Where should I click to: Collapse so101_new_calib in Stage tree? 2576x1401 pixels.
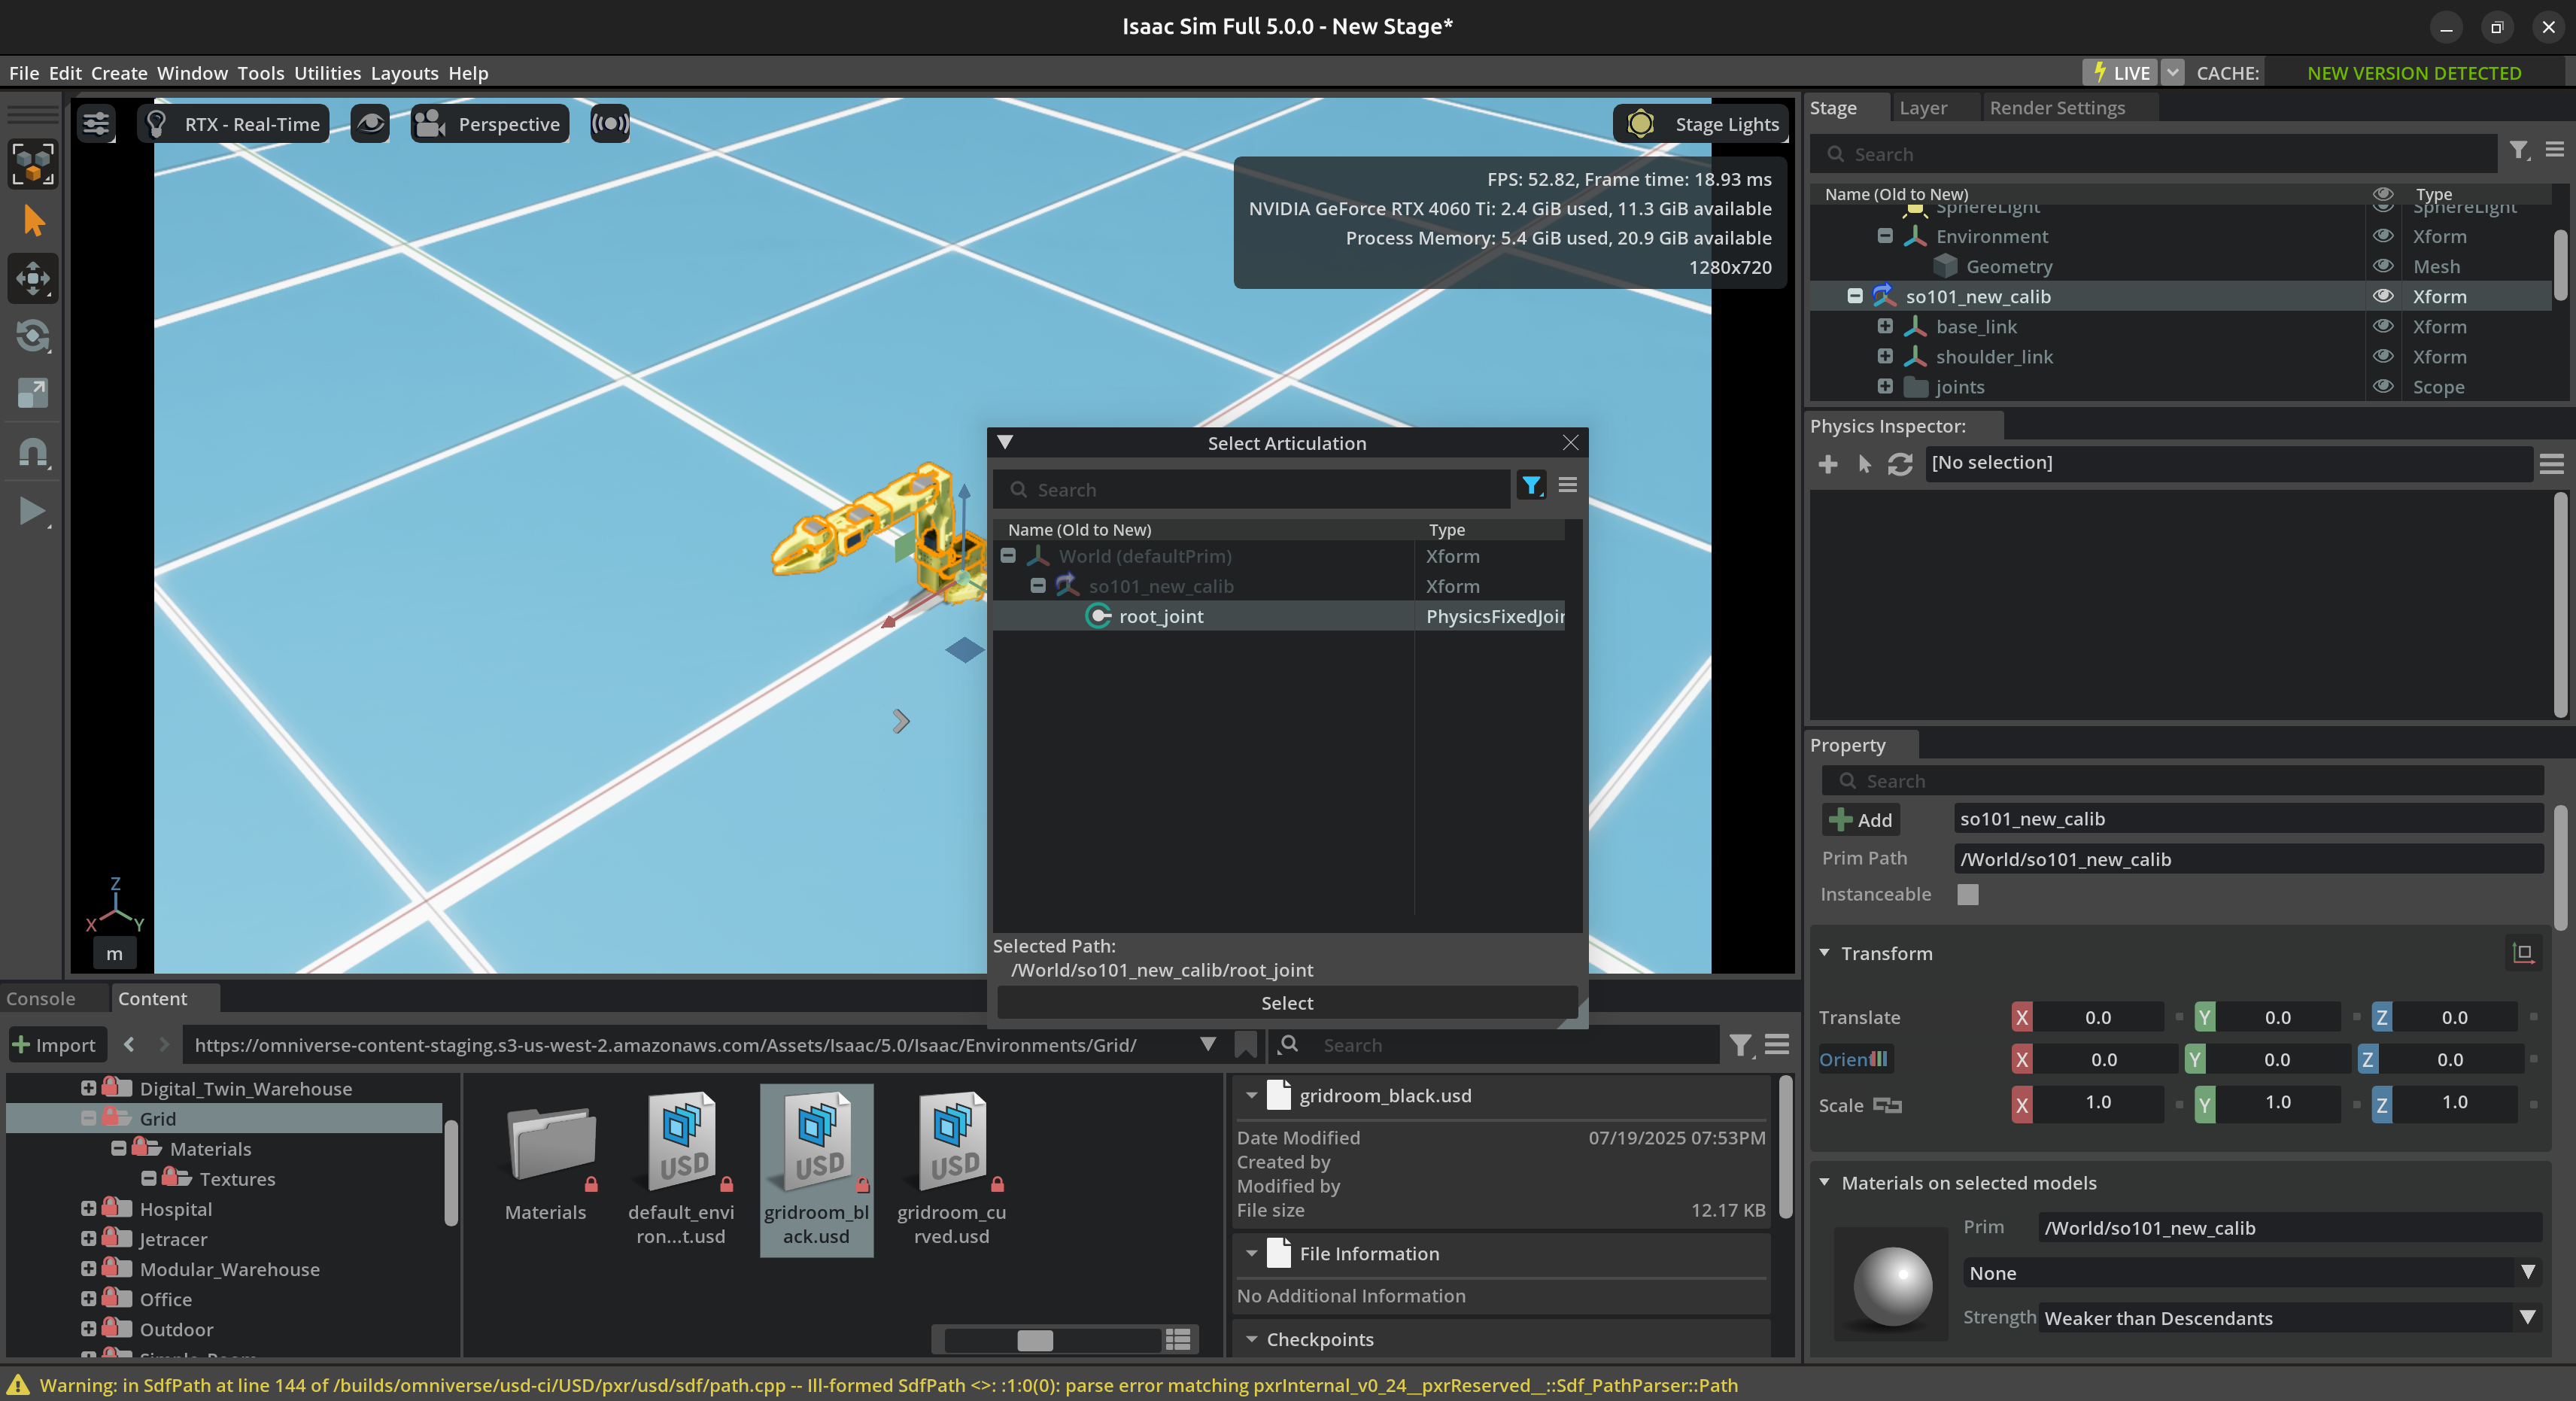point(1855,296)
